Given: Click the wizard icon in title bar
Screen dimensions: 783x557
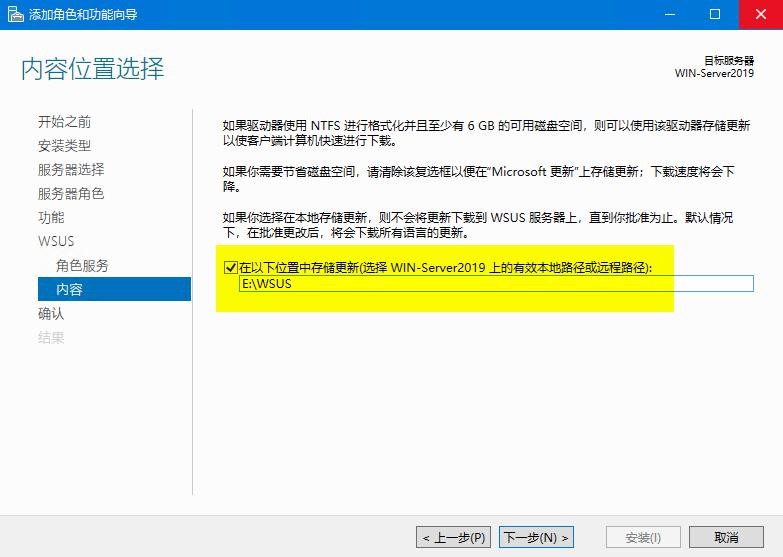Looking at the screenshot, I should point(13,14).
